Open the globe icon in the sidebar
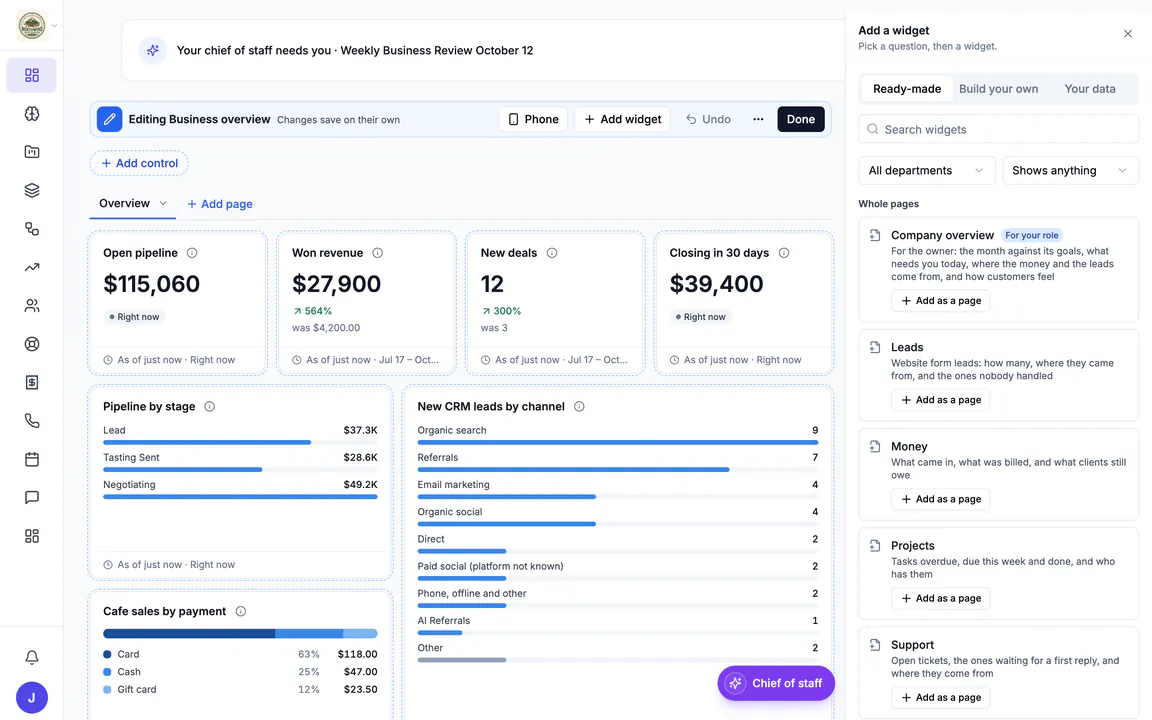The height and width of the screenshot is (720, 1152). [x=32, y=114]
